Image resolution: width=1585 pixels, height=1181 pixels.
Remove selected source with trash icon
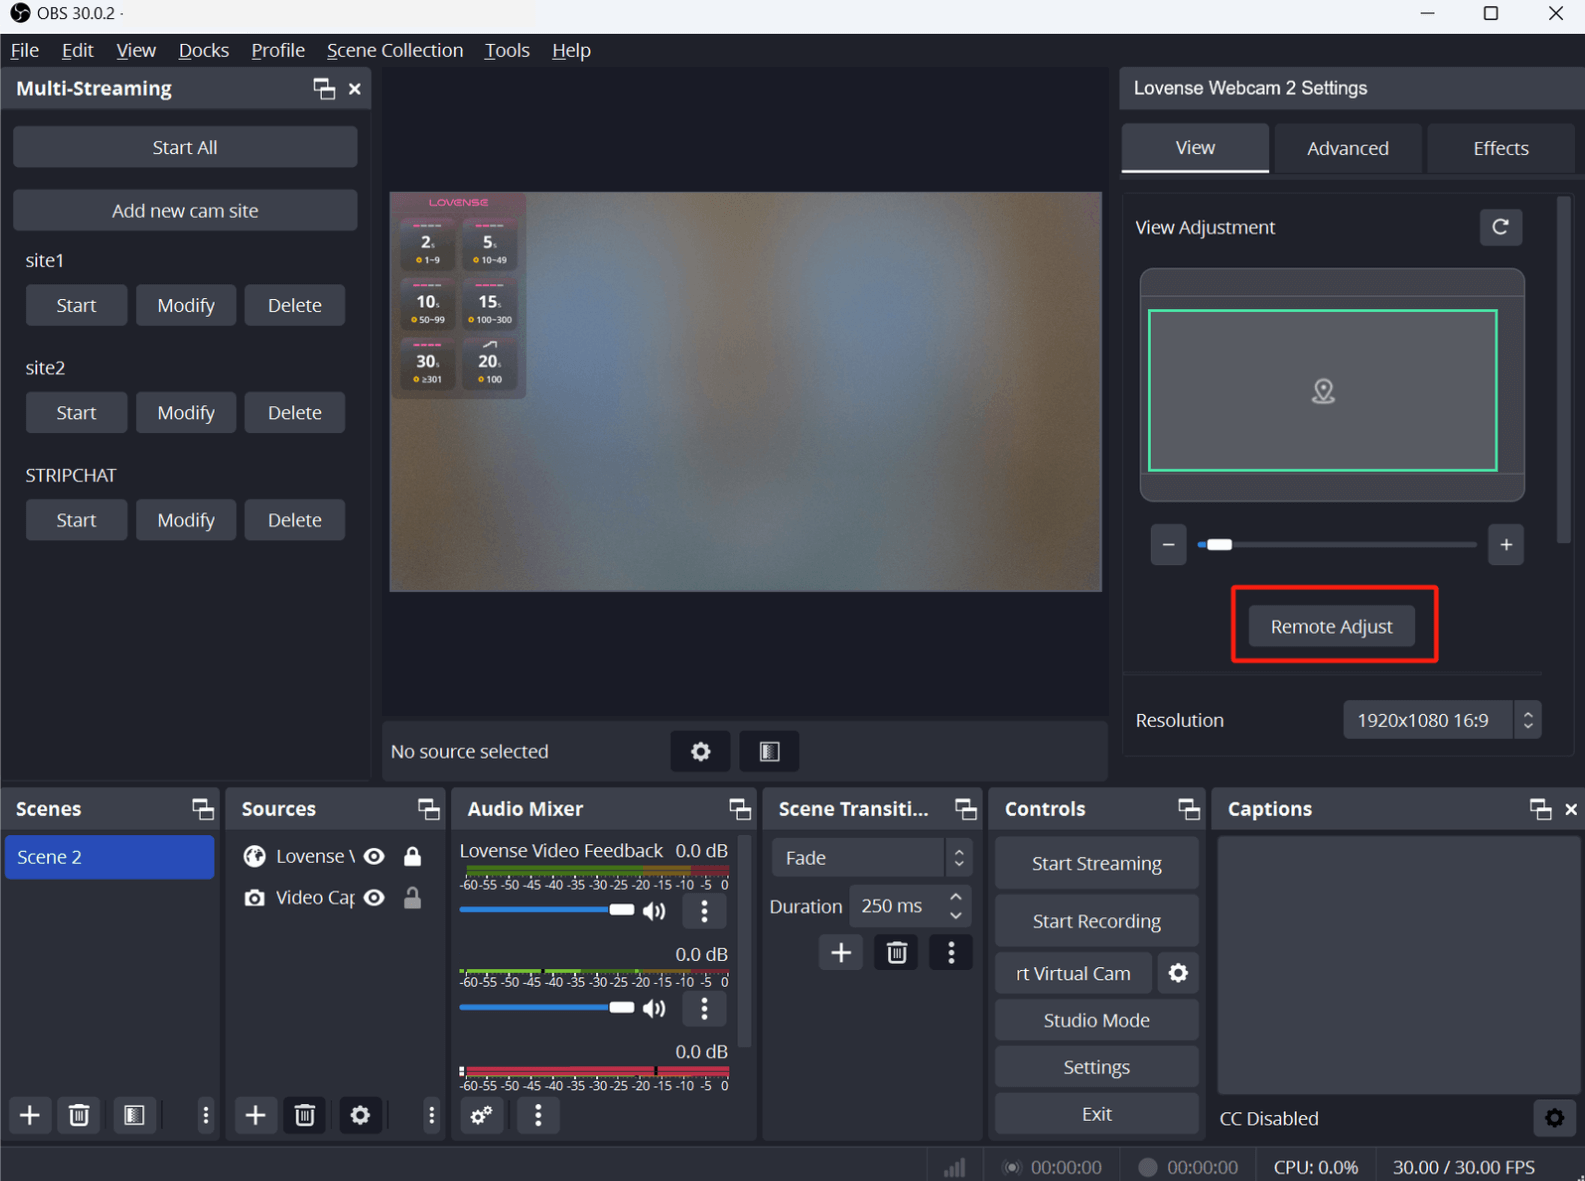305,1115
